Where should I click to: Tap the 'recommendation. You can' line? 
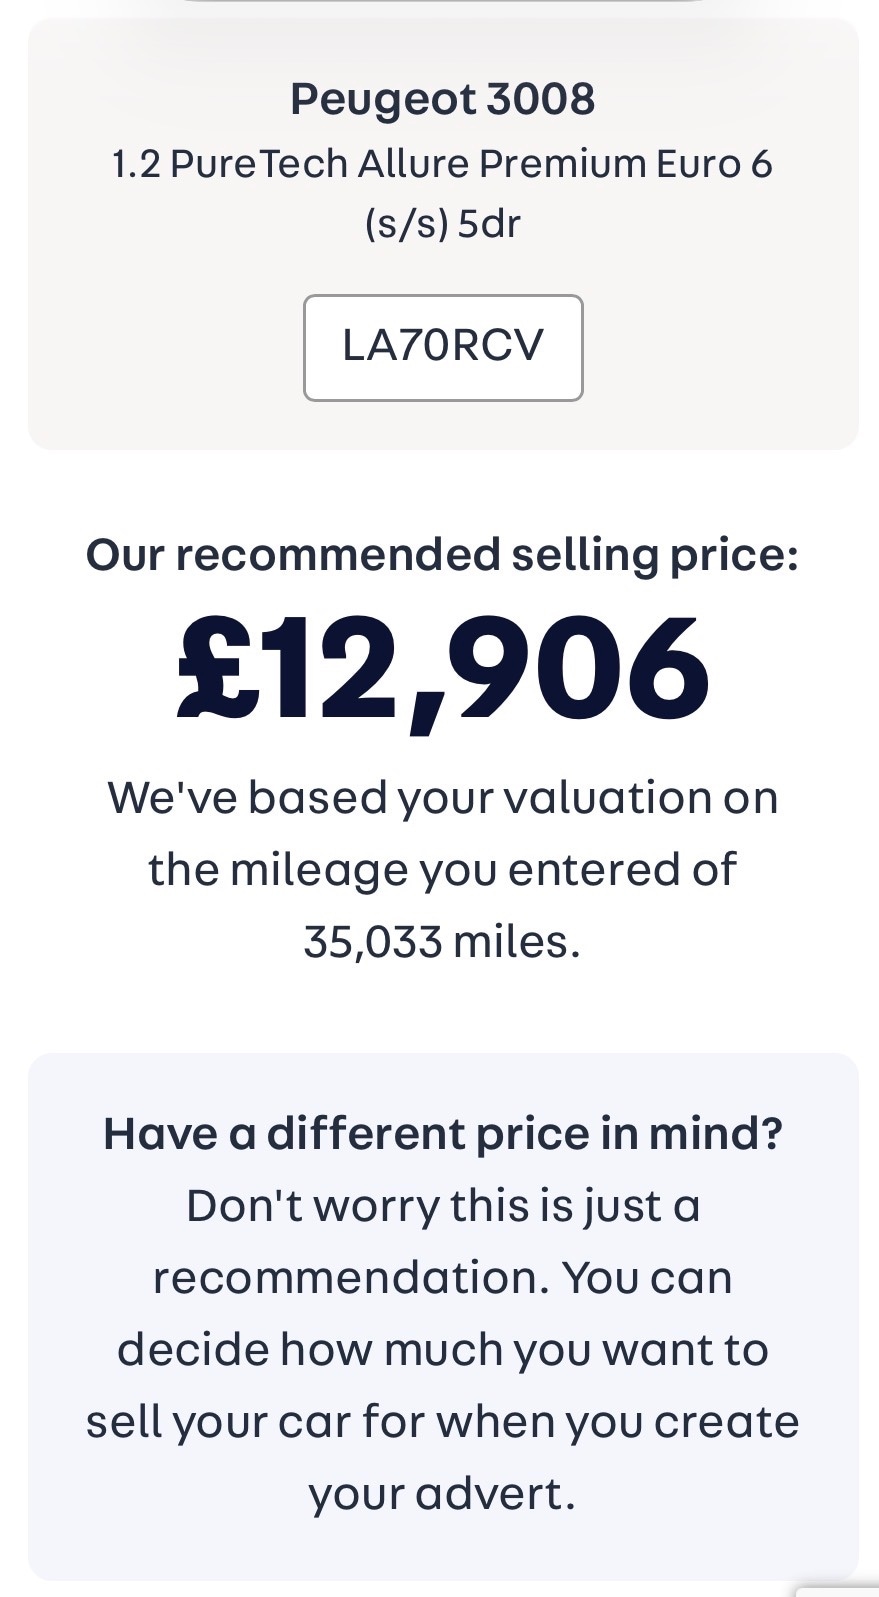[442, 1278]
